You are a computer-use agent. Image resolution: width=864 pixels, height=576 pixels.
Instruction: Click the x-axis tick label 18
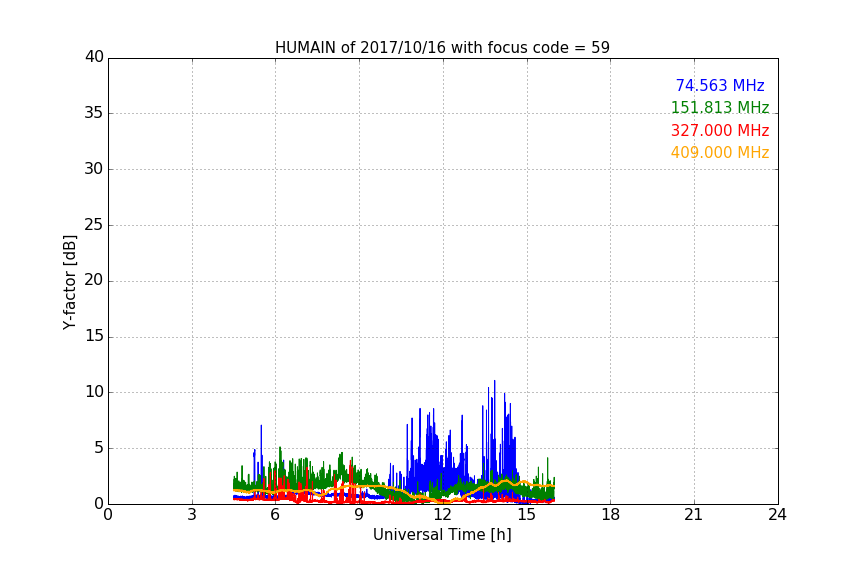point(610,515)
